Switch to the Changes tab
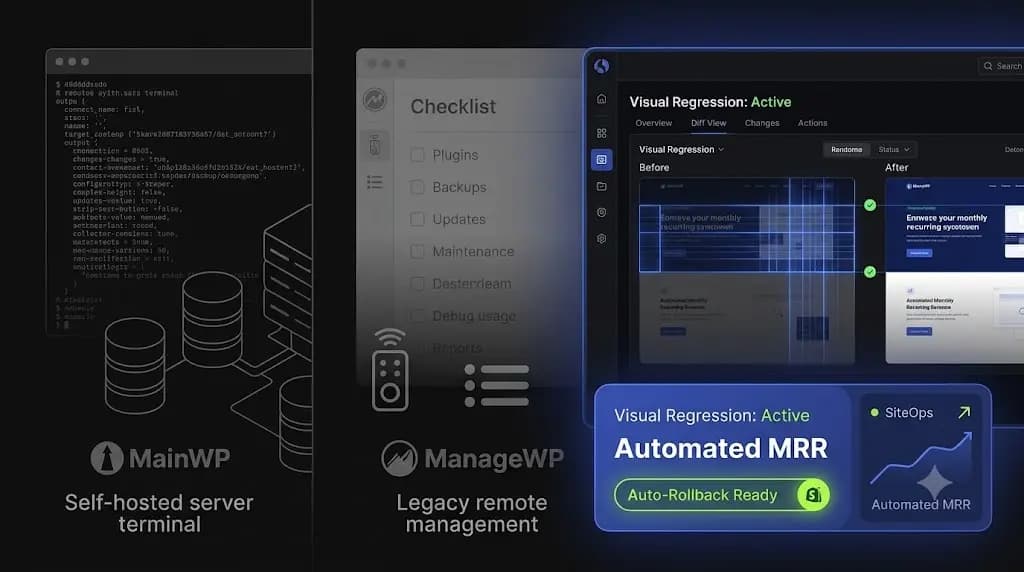Screen dimensions: 1024x572 coord(761,123)
